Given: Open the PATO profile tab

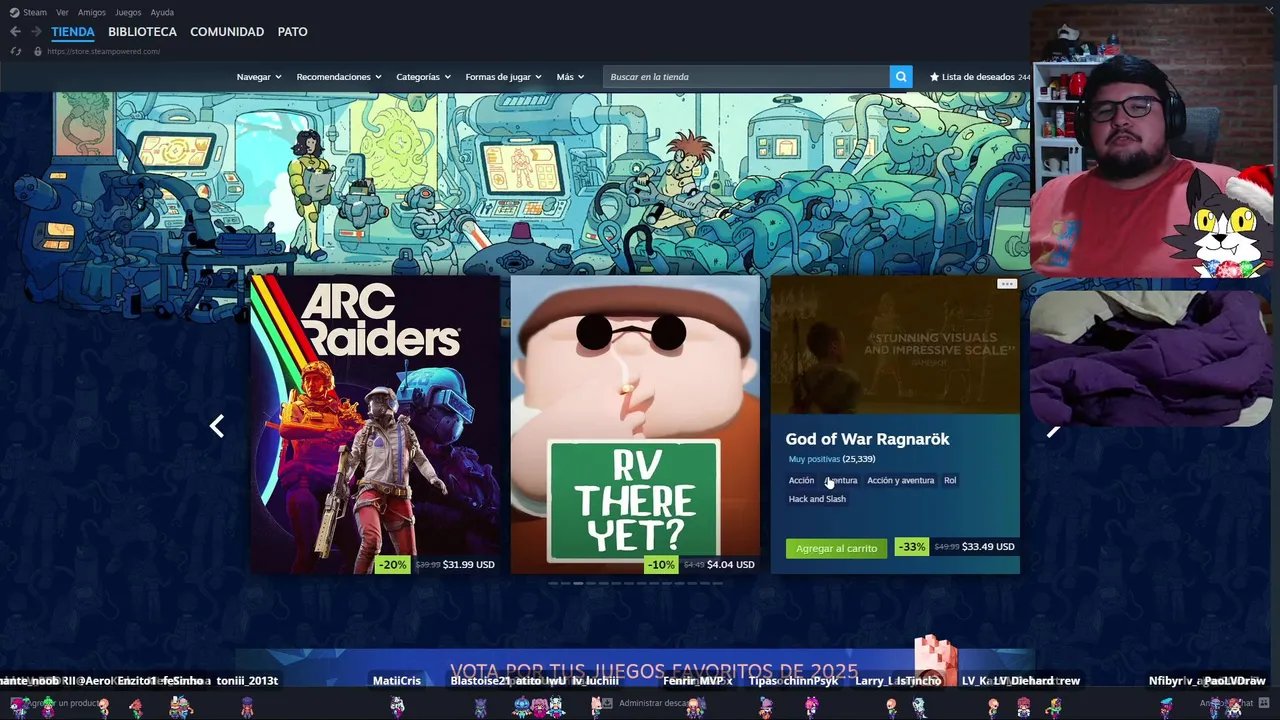Looking at the screenshot, I should pyautogui.click(x=292, y=32).
